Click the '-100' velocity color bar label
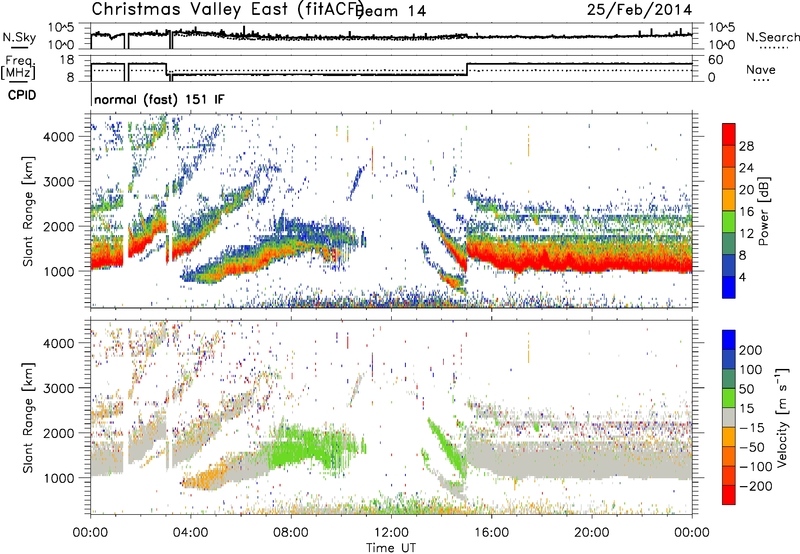The image size is (800, 554). click(x=756, y=467)
